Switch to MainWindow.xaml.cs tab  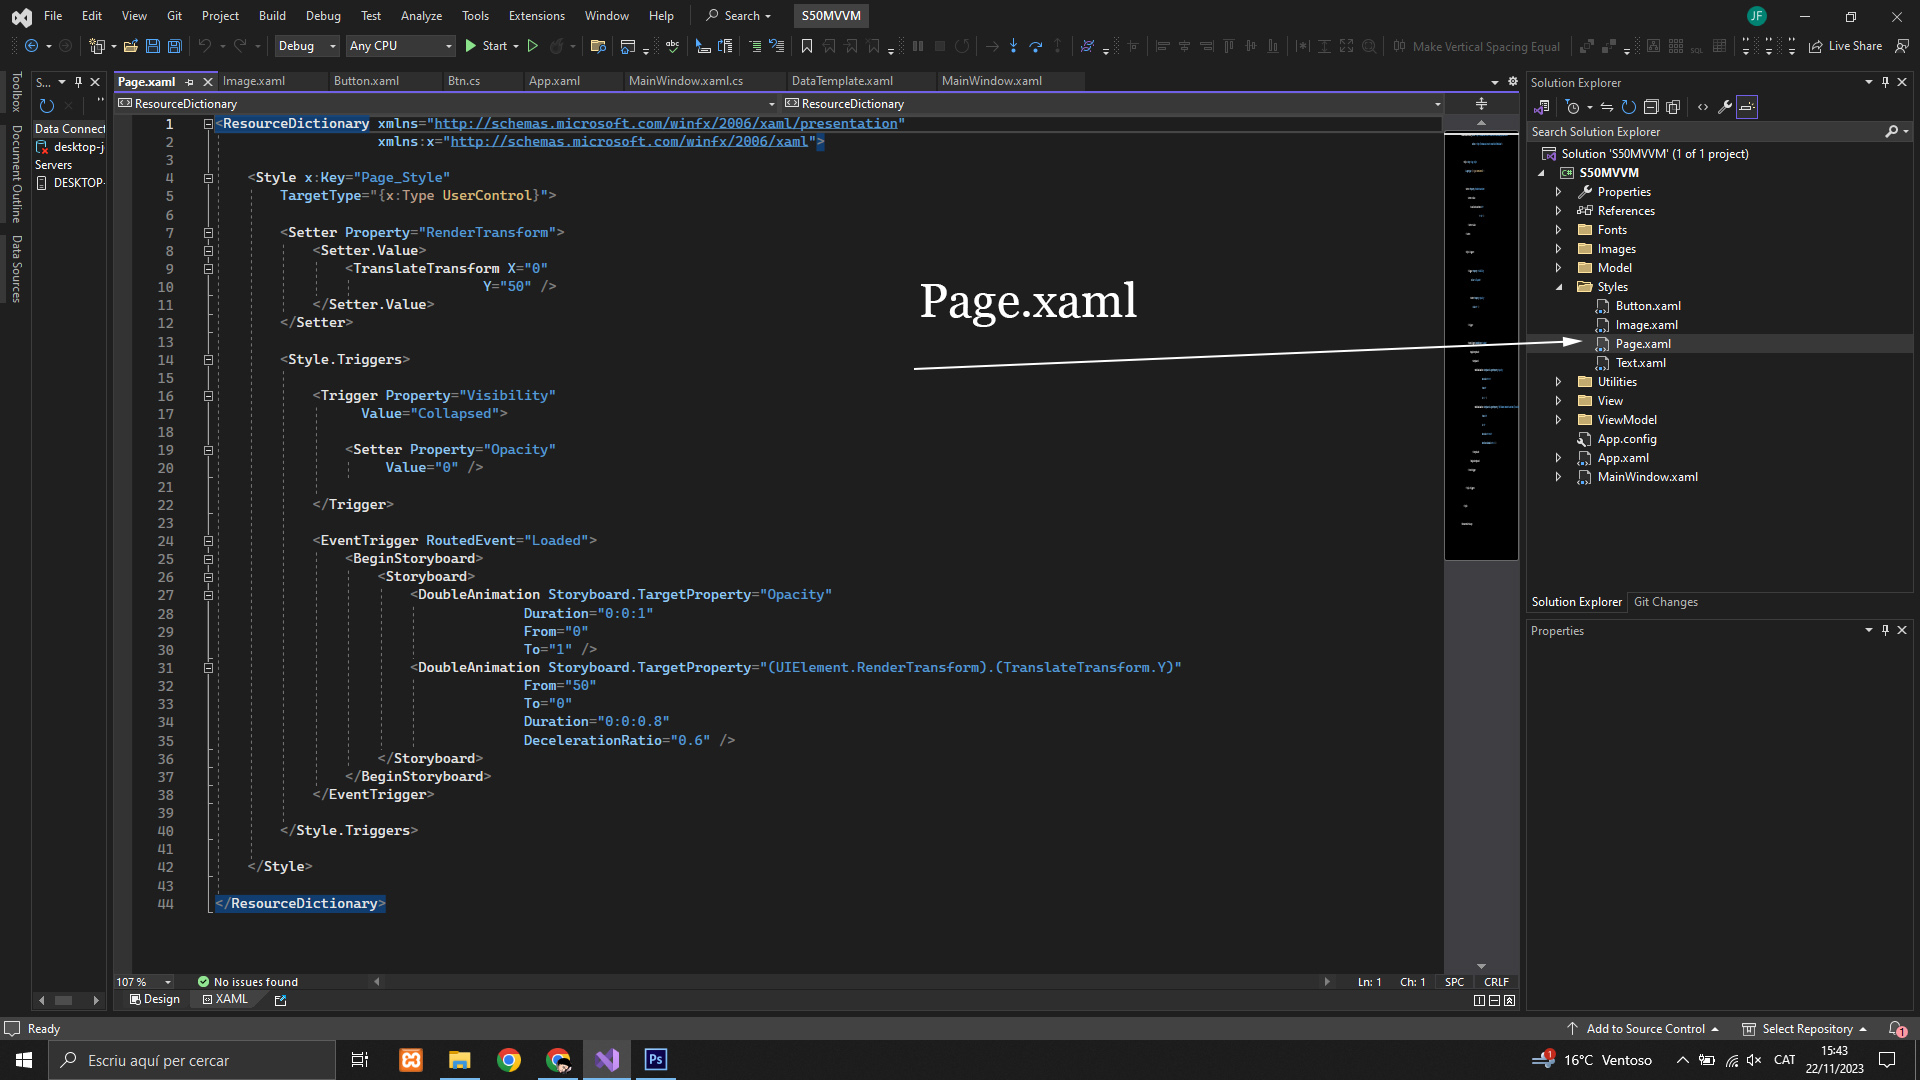(x=685, y=81)
